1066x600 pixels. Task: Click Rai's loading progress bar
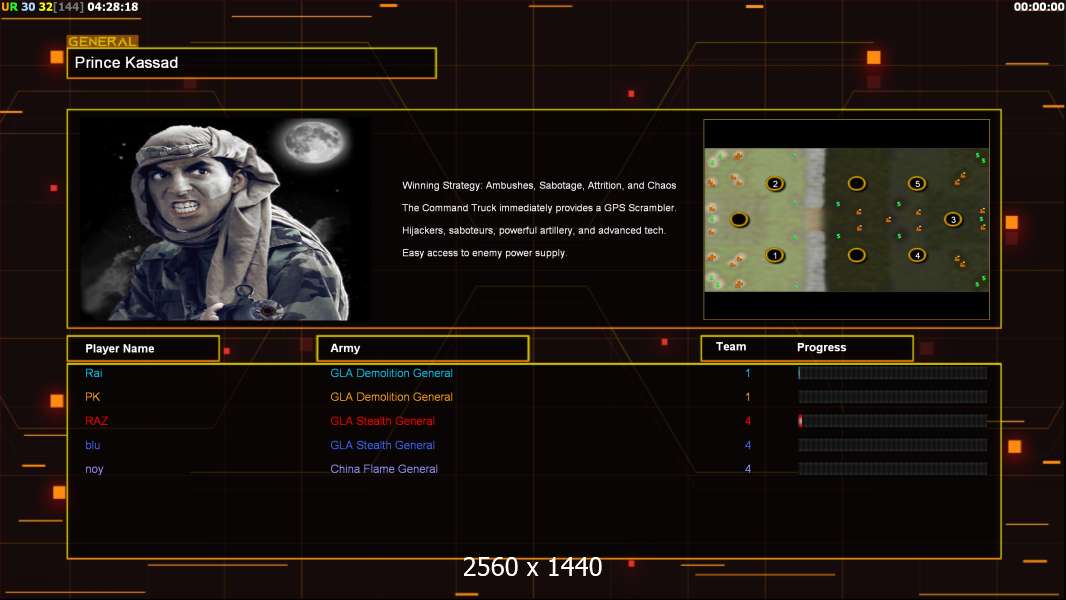pyautogui.click(x=893, y=373)
